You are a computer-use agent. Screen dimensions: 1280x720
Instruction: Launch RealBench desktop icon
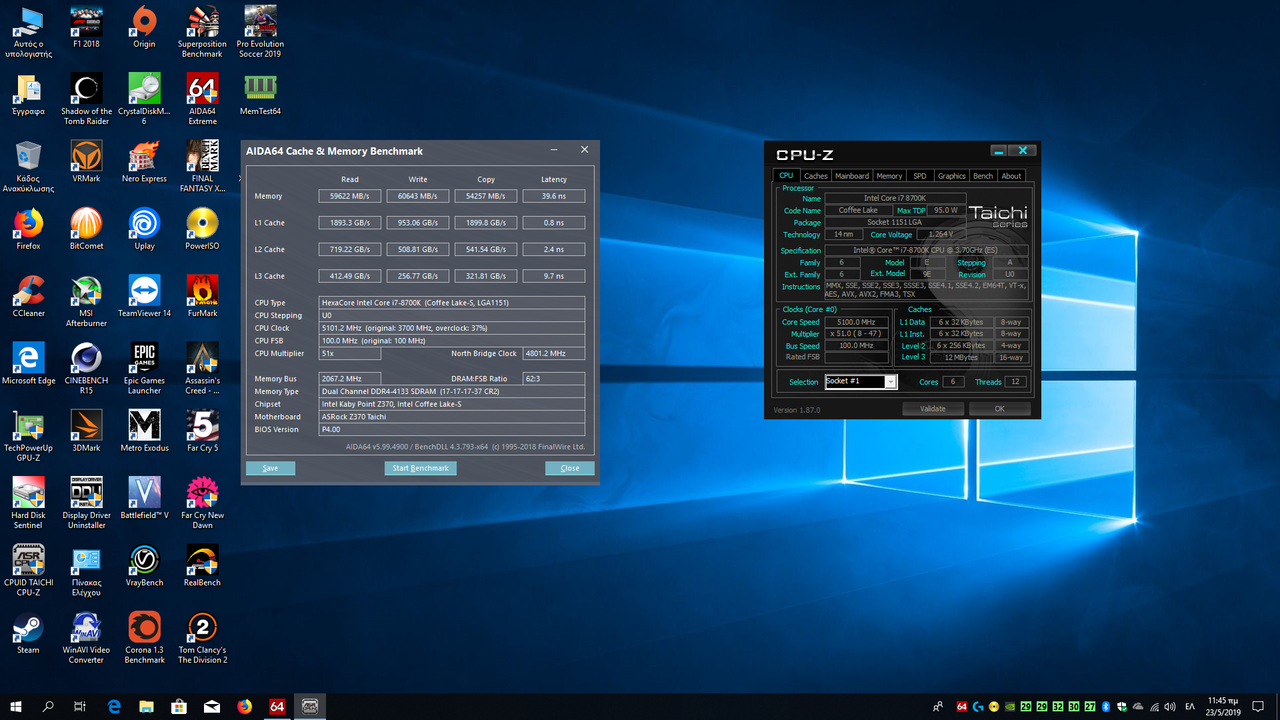click(x=202, y=565)
